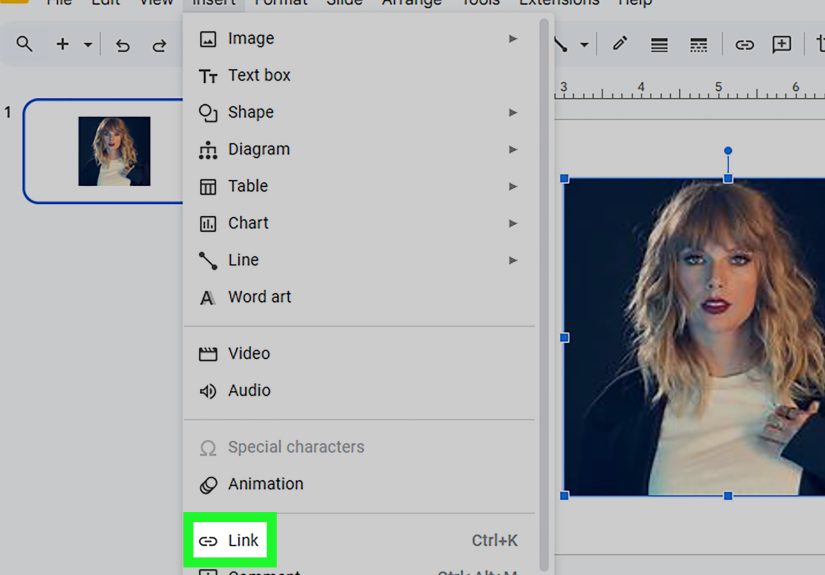
Task: Open Line submenu in Insert menu
Action: coord(359,260)
